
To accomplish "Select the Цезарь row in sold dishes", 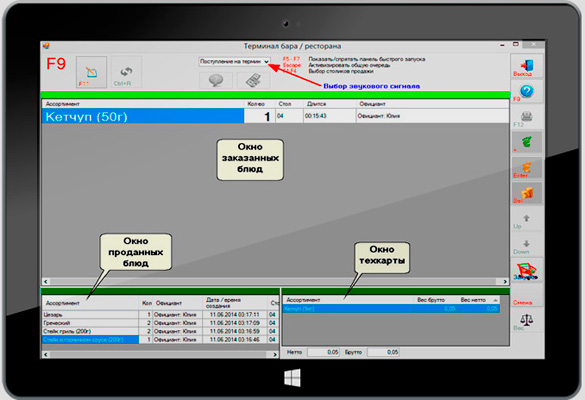I will pos(160,315).
